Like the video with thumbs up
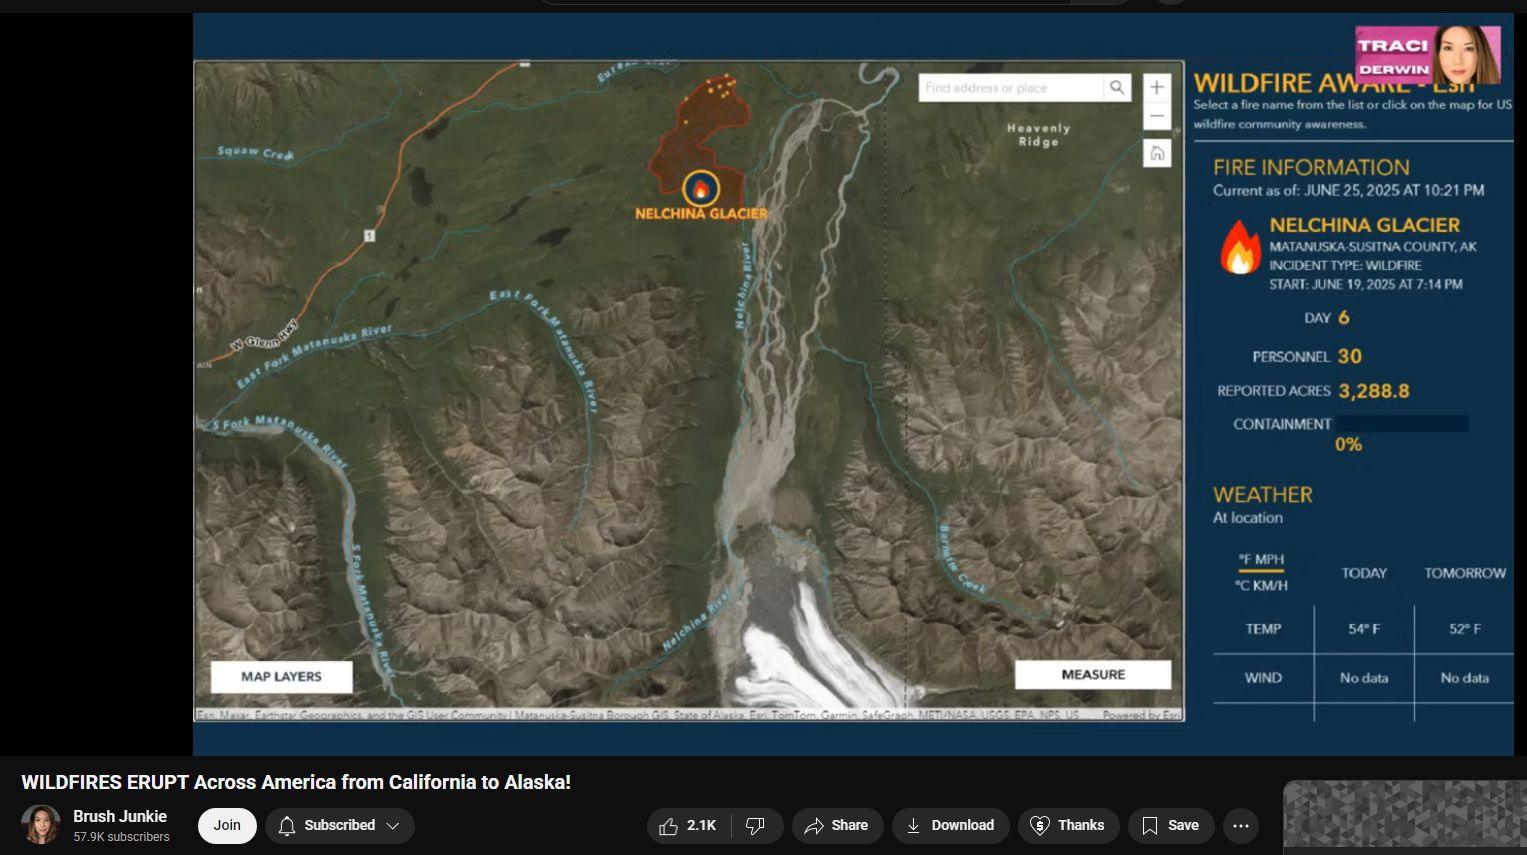Screen dimensions: 1527x855 (x=688, y=826)
